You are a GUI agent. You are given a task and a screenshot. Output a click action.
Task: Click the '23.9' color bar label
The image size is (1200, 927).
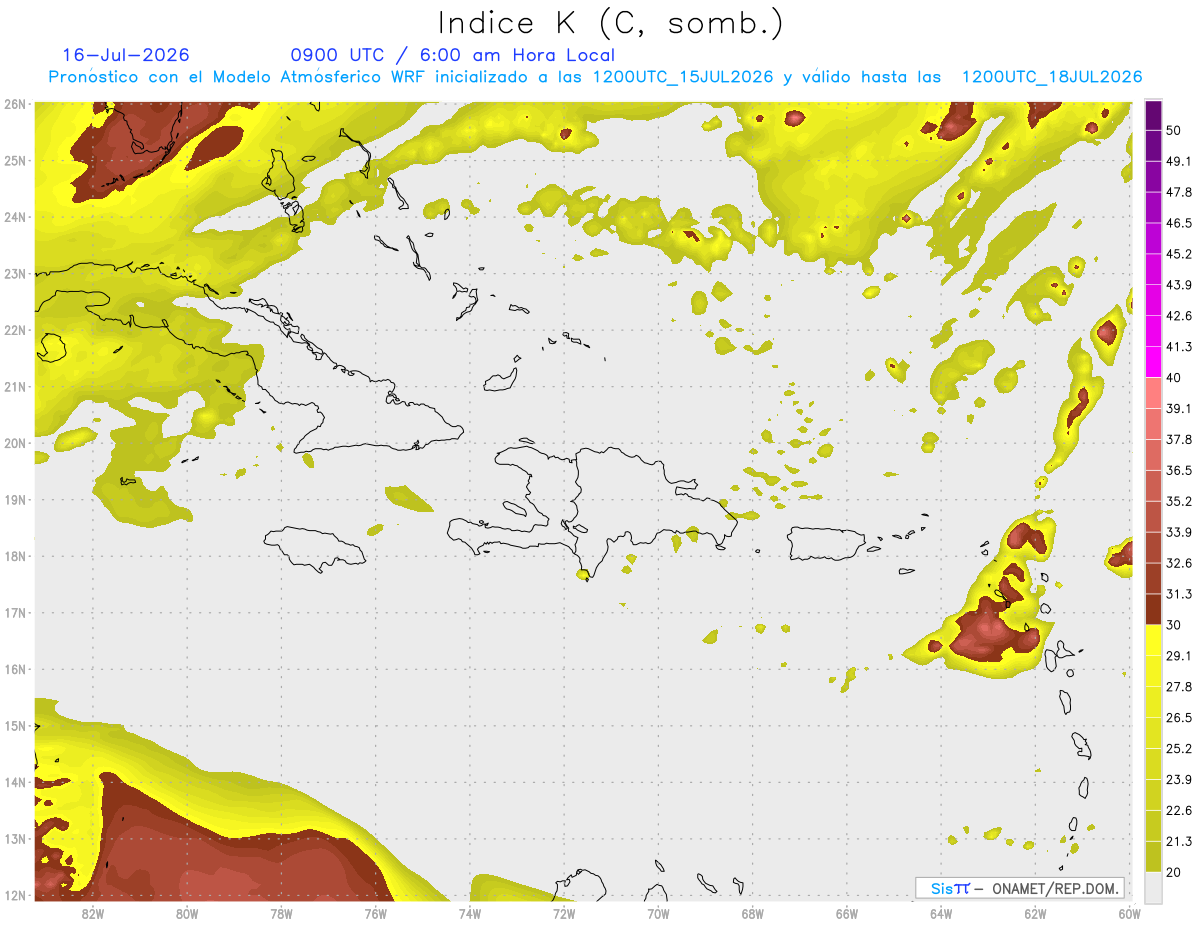point(1179,780)
